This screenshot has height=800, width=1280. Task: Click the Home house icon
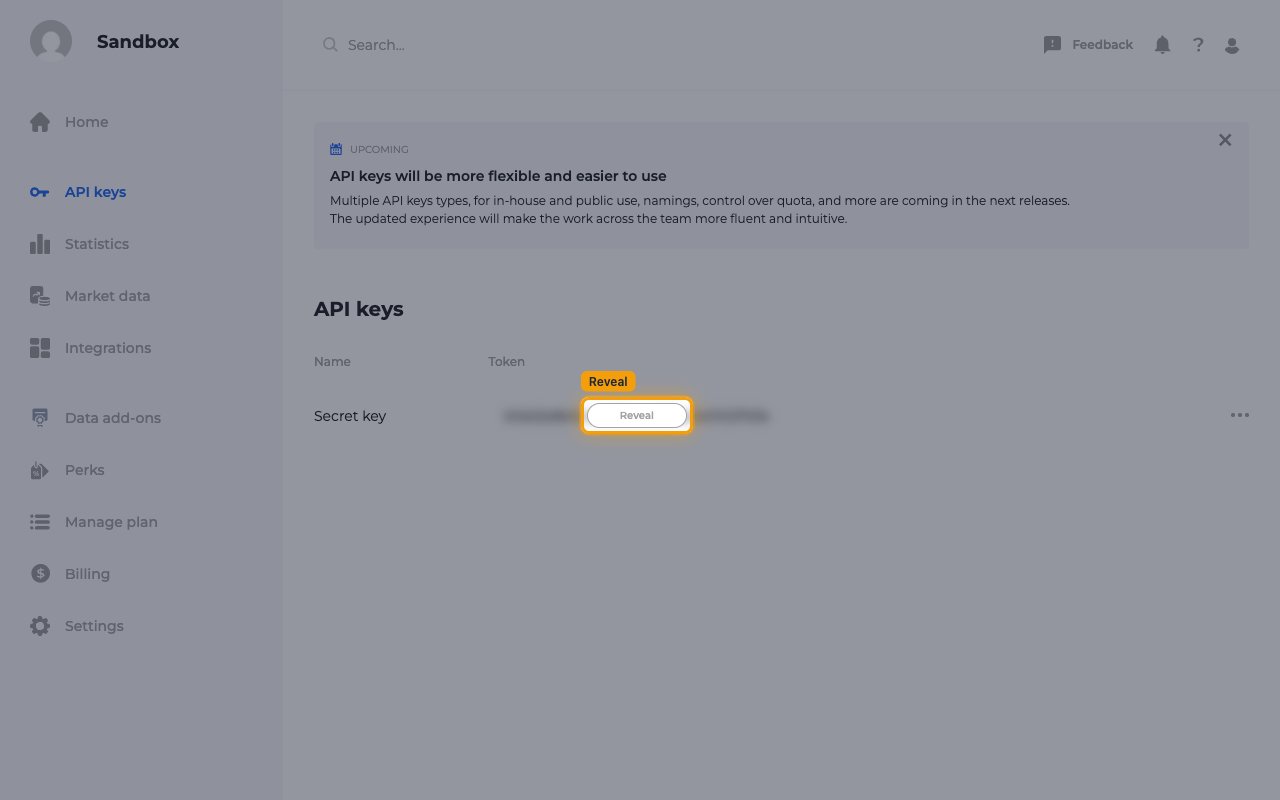40,122
